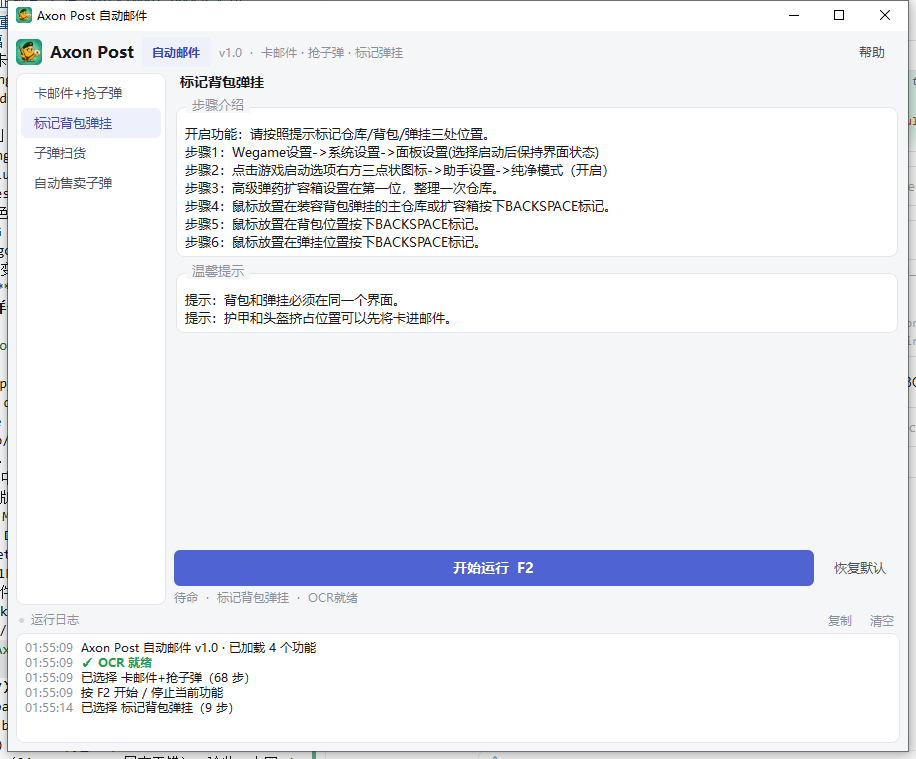
Task: Click the line starting 开启功能: 请按照提示标记
Action: [337, 134]
